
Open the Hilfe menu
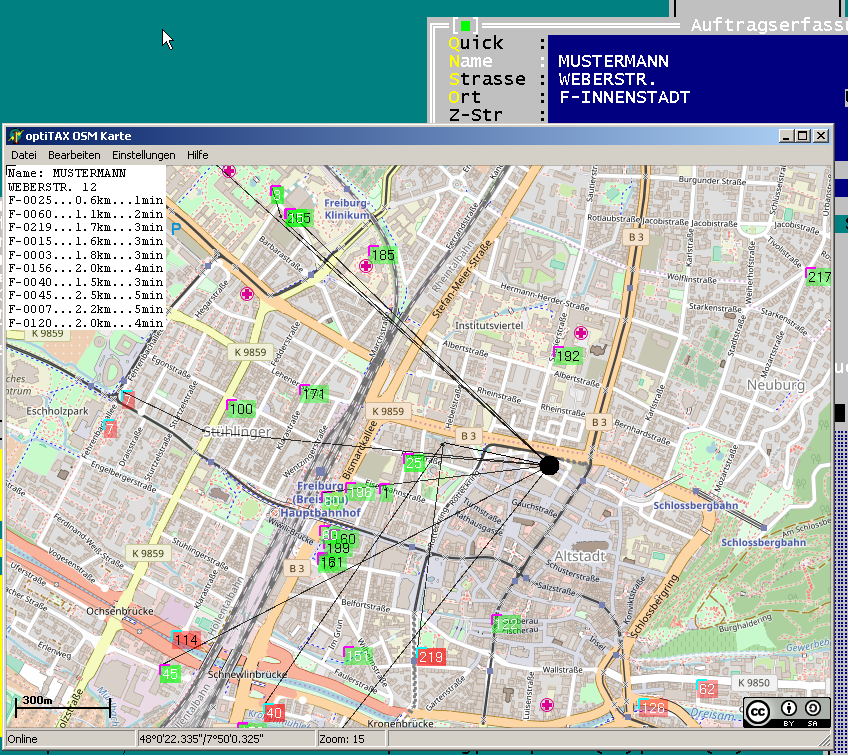point(197,155)
